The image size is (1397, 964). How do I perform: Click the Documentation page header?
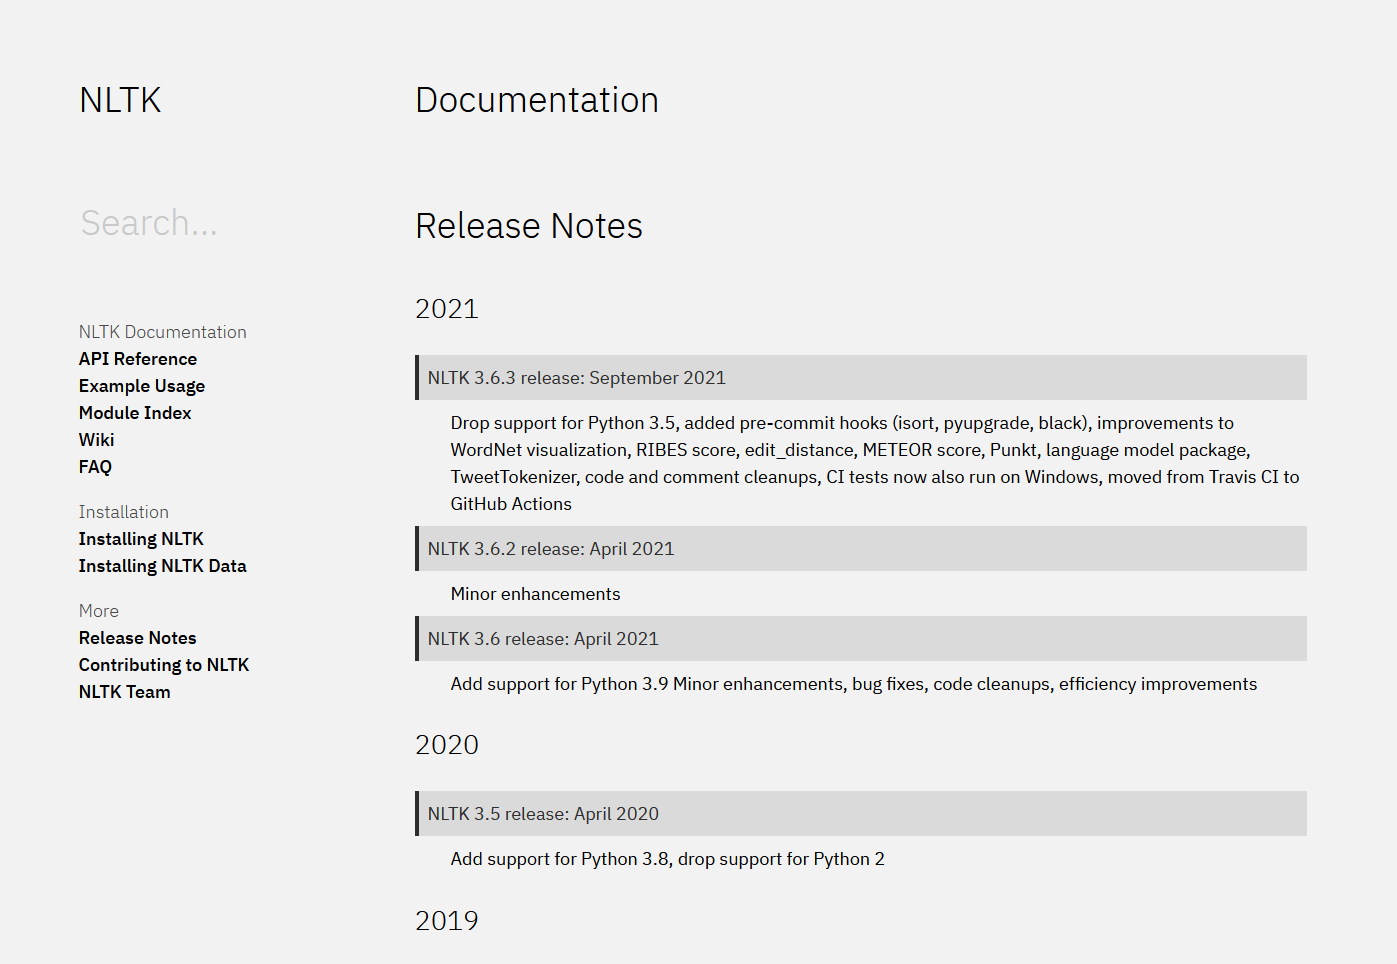537,100
